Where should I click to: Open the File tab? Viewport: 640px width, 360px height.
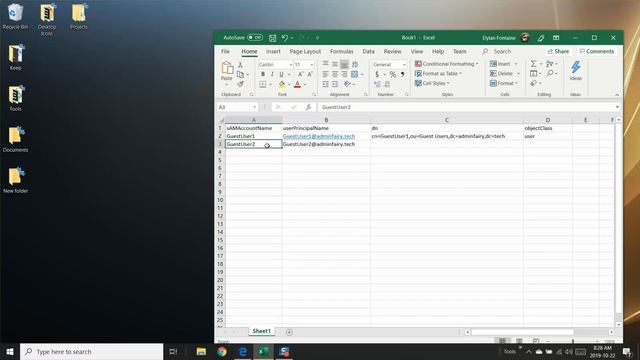click(225, 51)
